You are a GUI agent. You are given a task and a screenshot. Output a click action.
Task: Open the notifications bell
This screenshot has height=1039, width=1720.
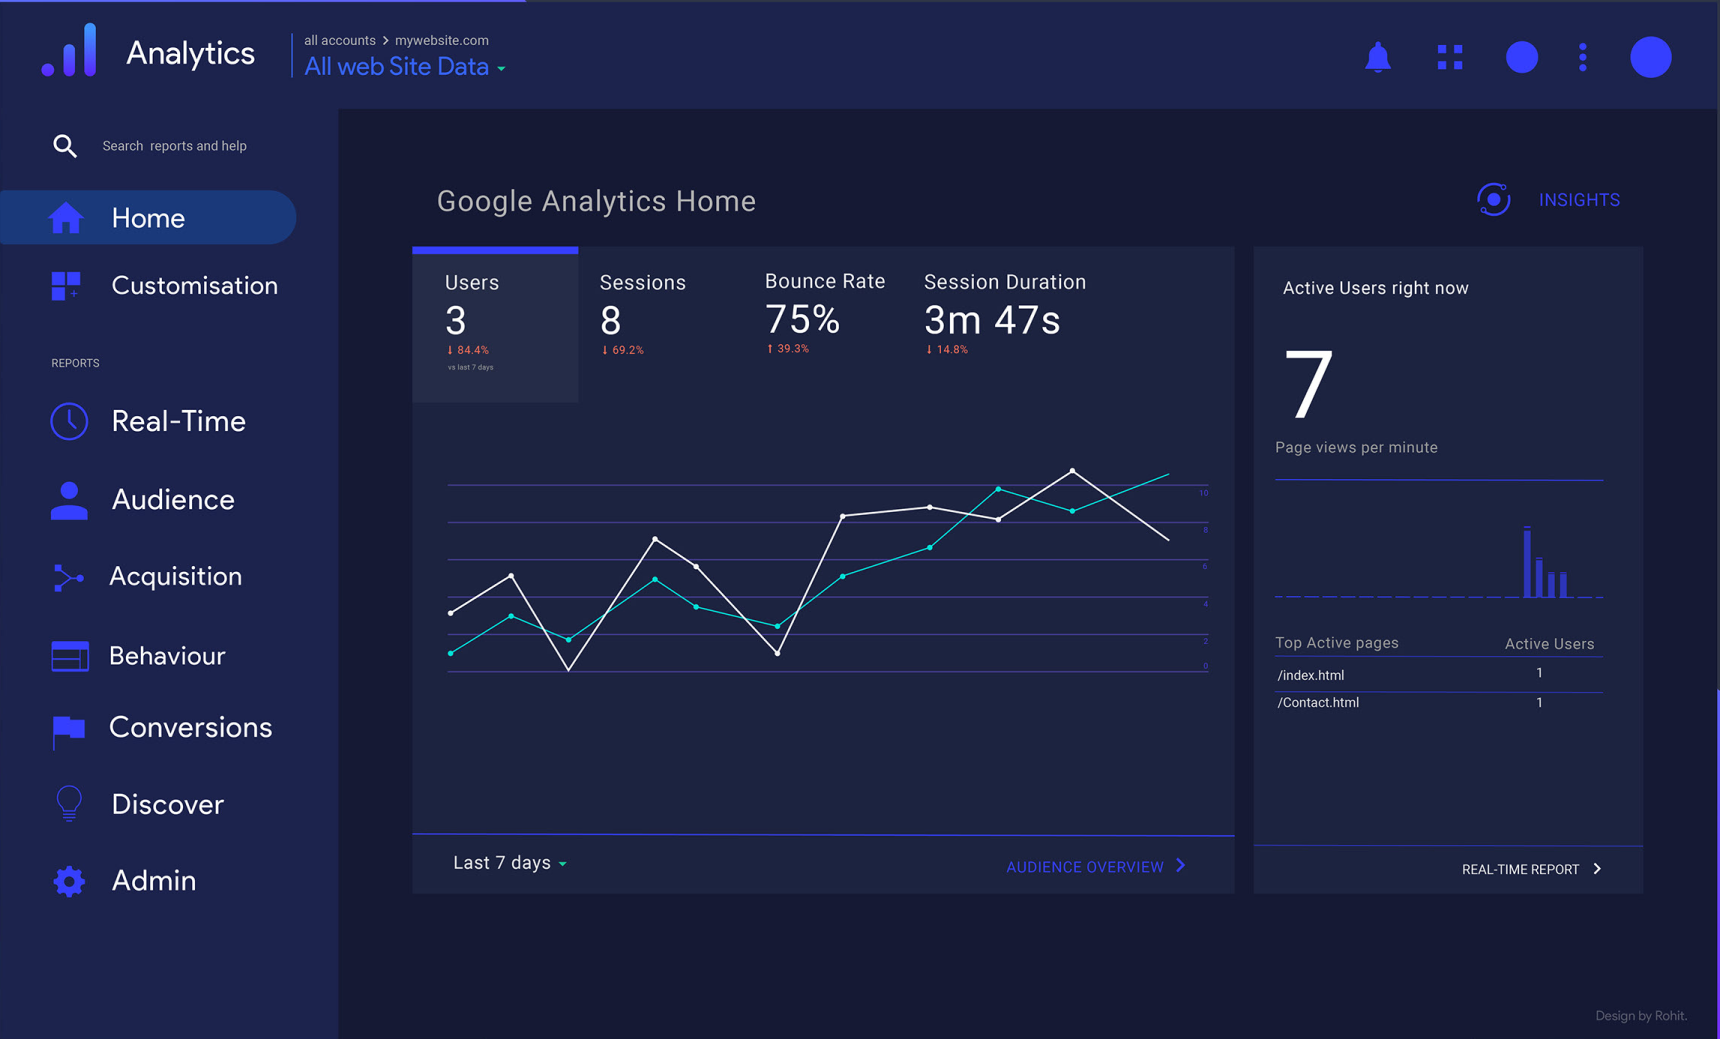tap(1377, 57)
